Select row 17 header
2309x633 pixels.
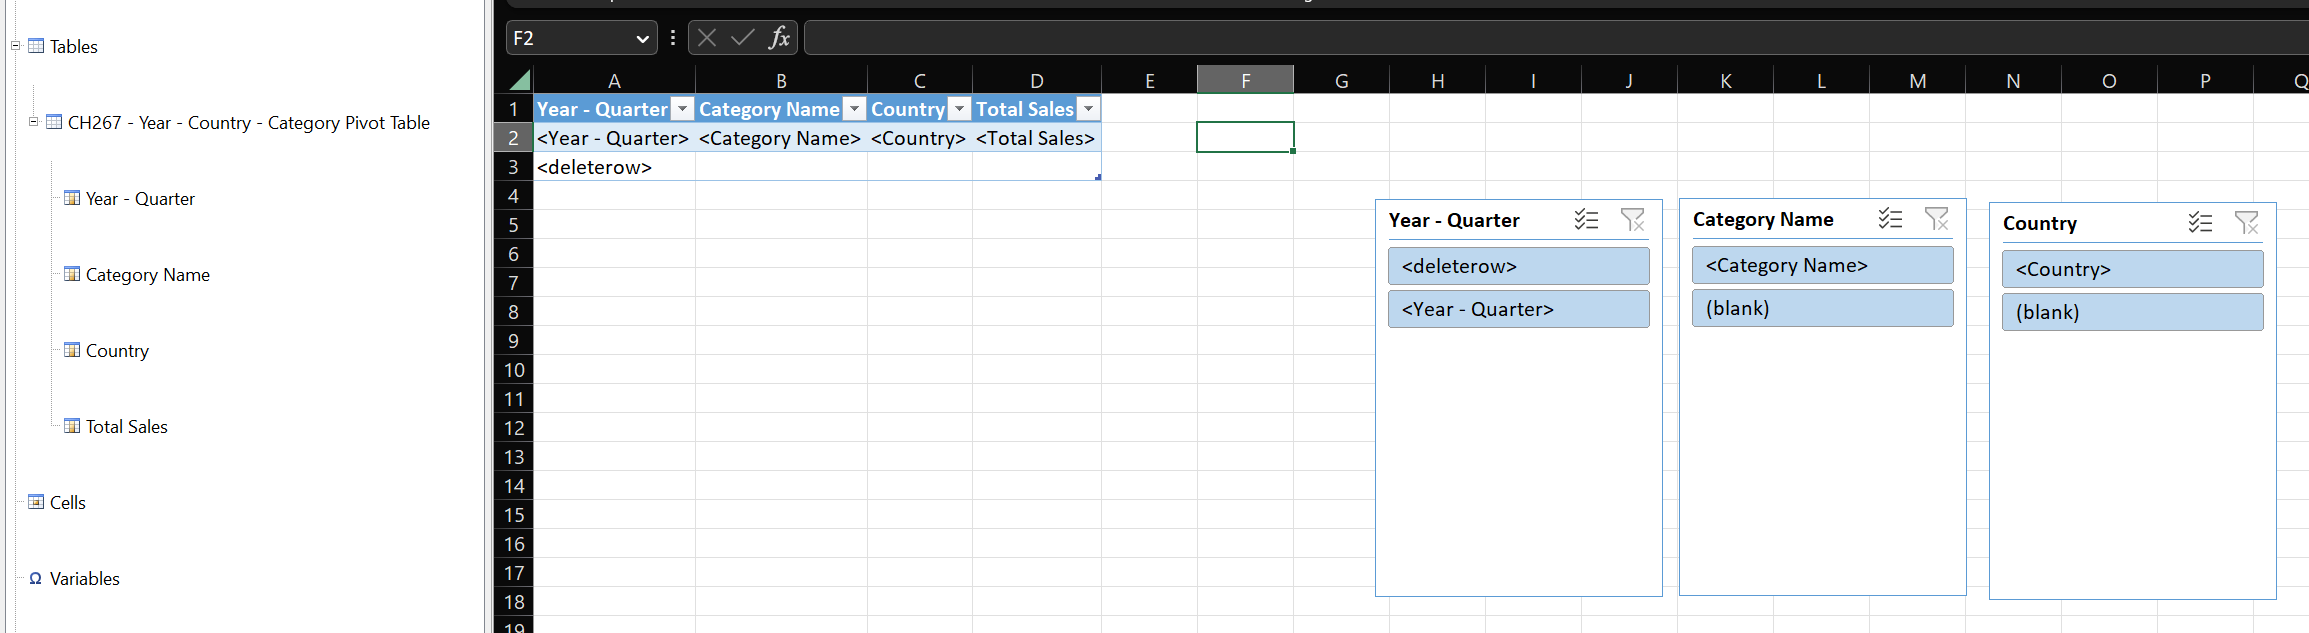(x=513, y=573)
